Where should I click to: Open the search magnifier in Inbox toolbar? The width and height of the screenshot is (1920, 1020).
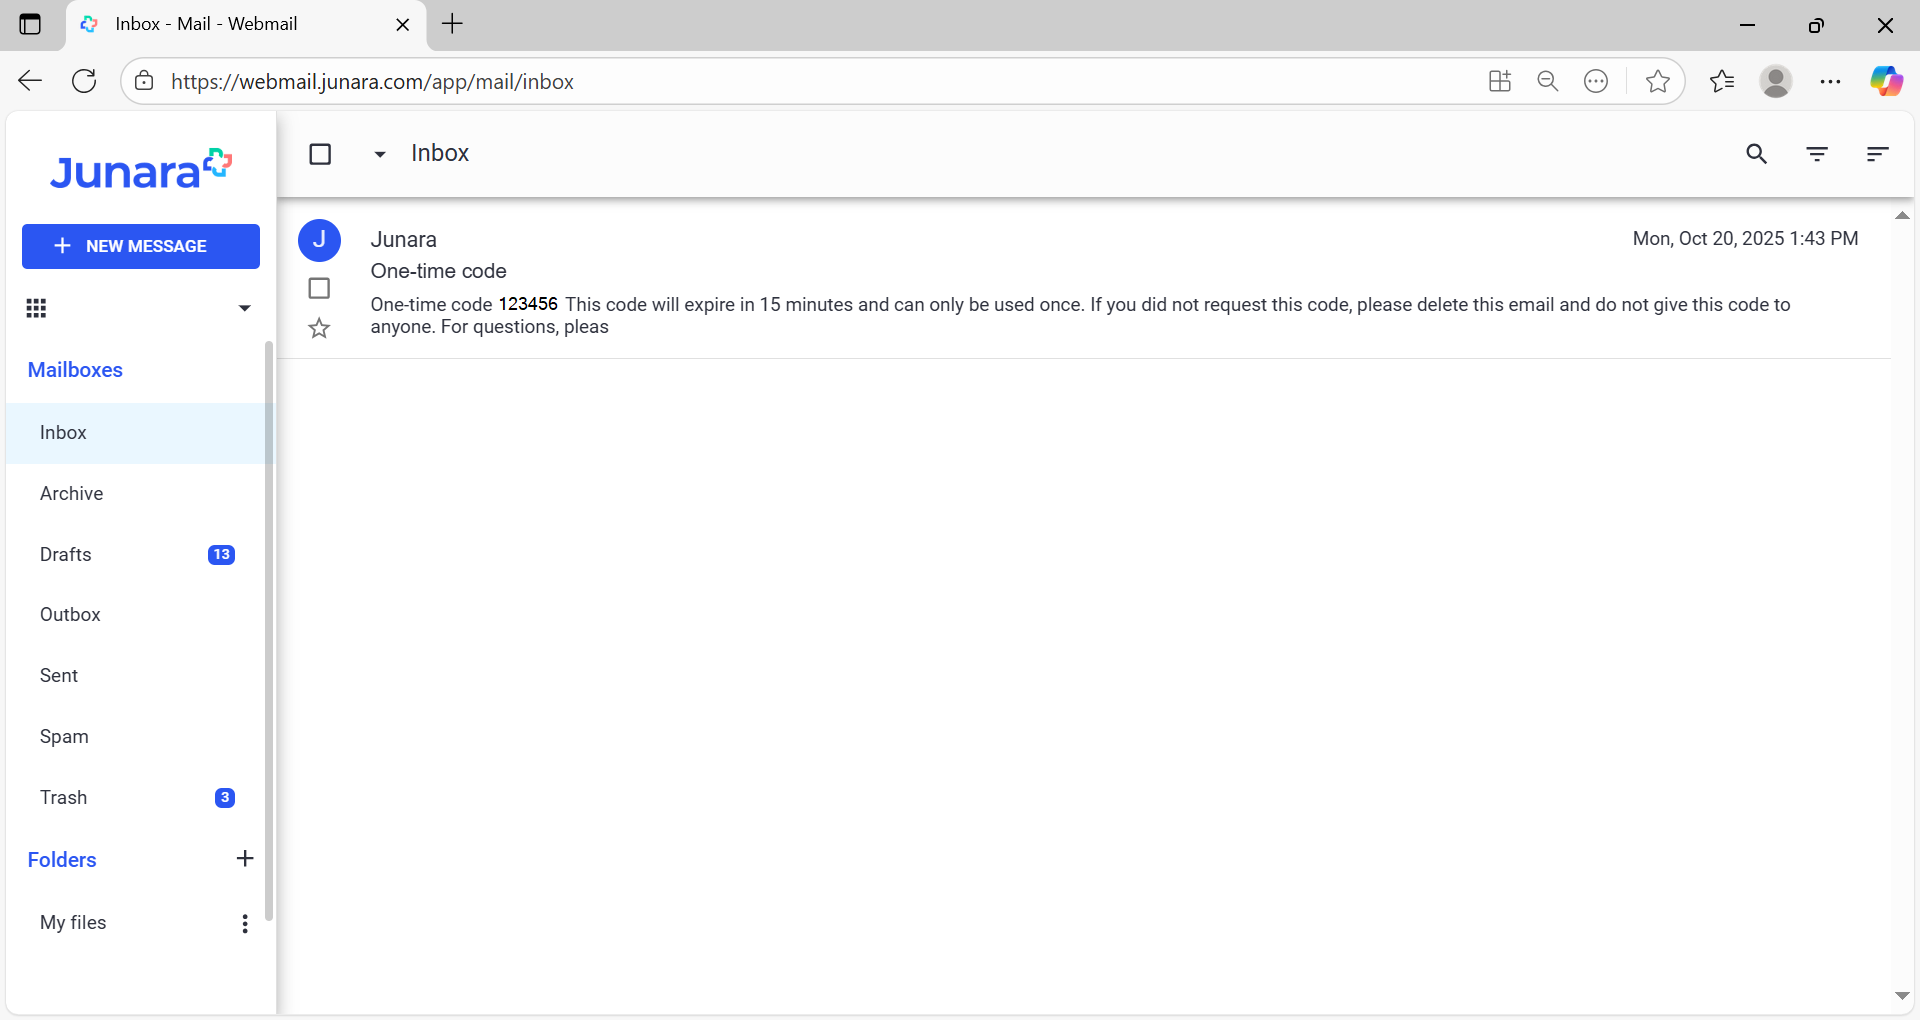(x=1756, y=154)
